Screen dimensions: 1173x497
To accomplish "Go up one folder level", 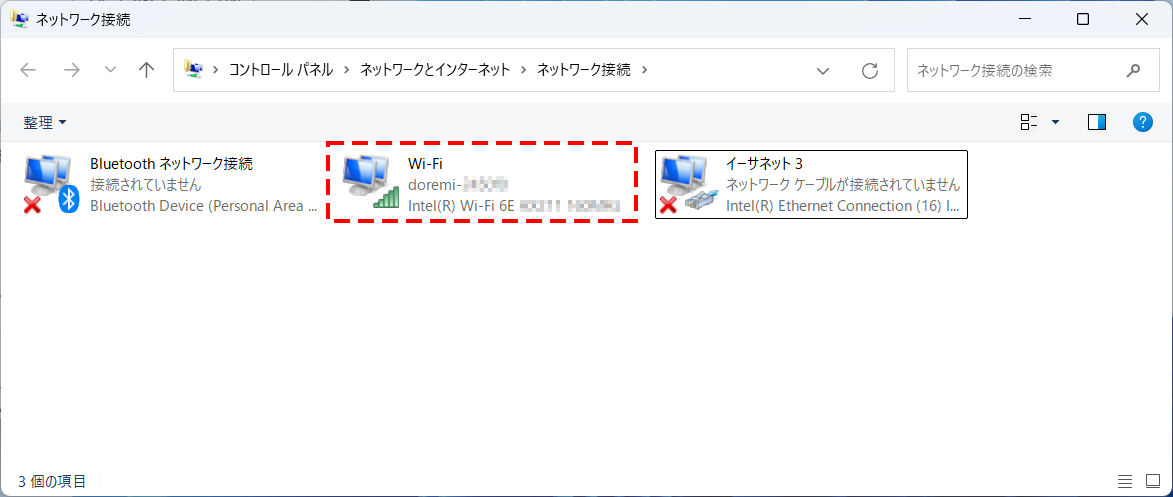I will [x=147, y=70].
